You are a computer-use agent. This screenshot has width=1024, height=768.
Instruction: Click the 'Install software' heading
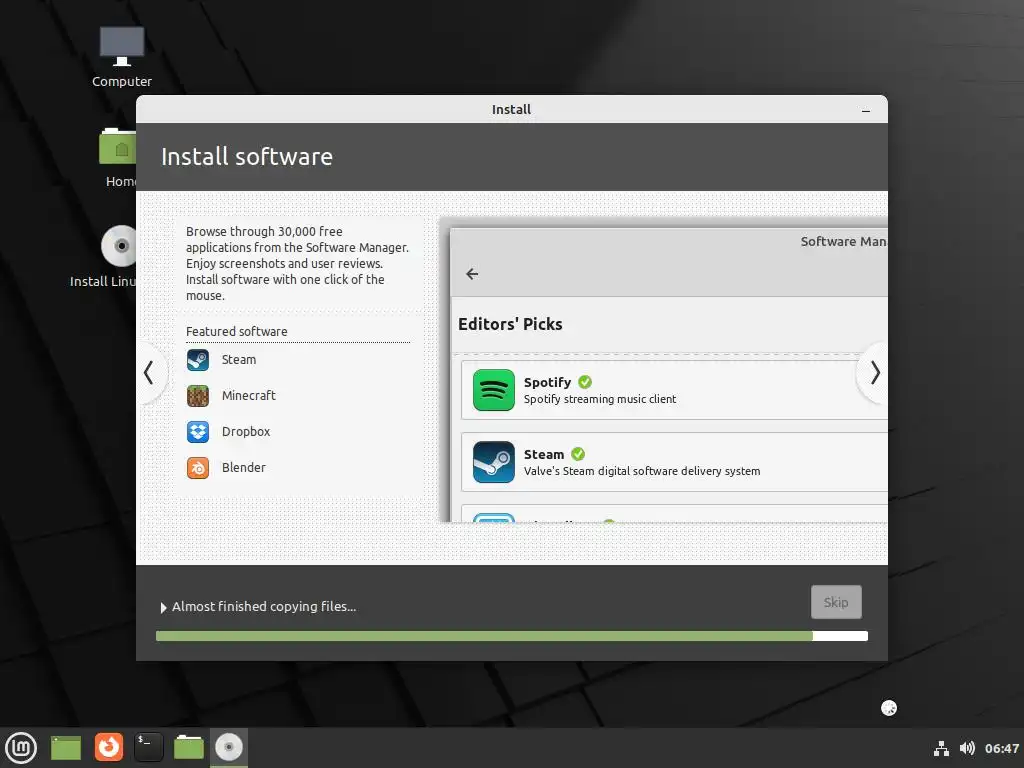coord(247,157)
